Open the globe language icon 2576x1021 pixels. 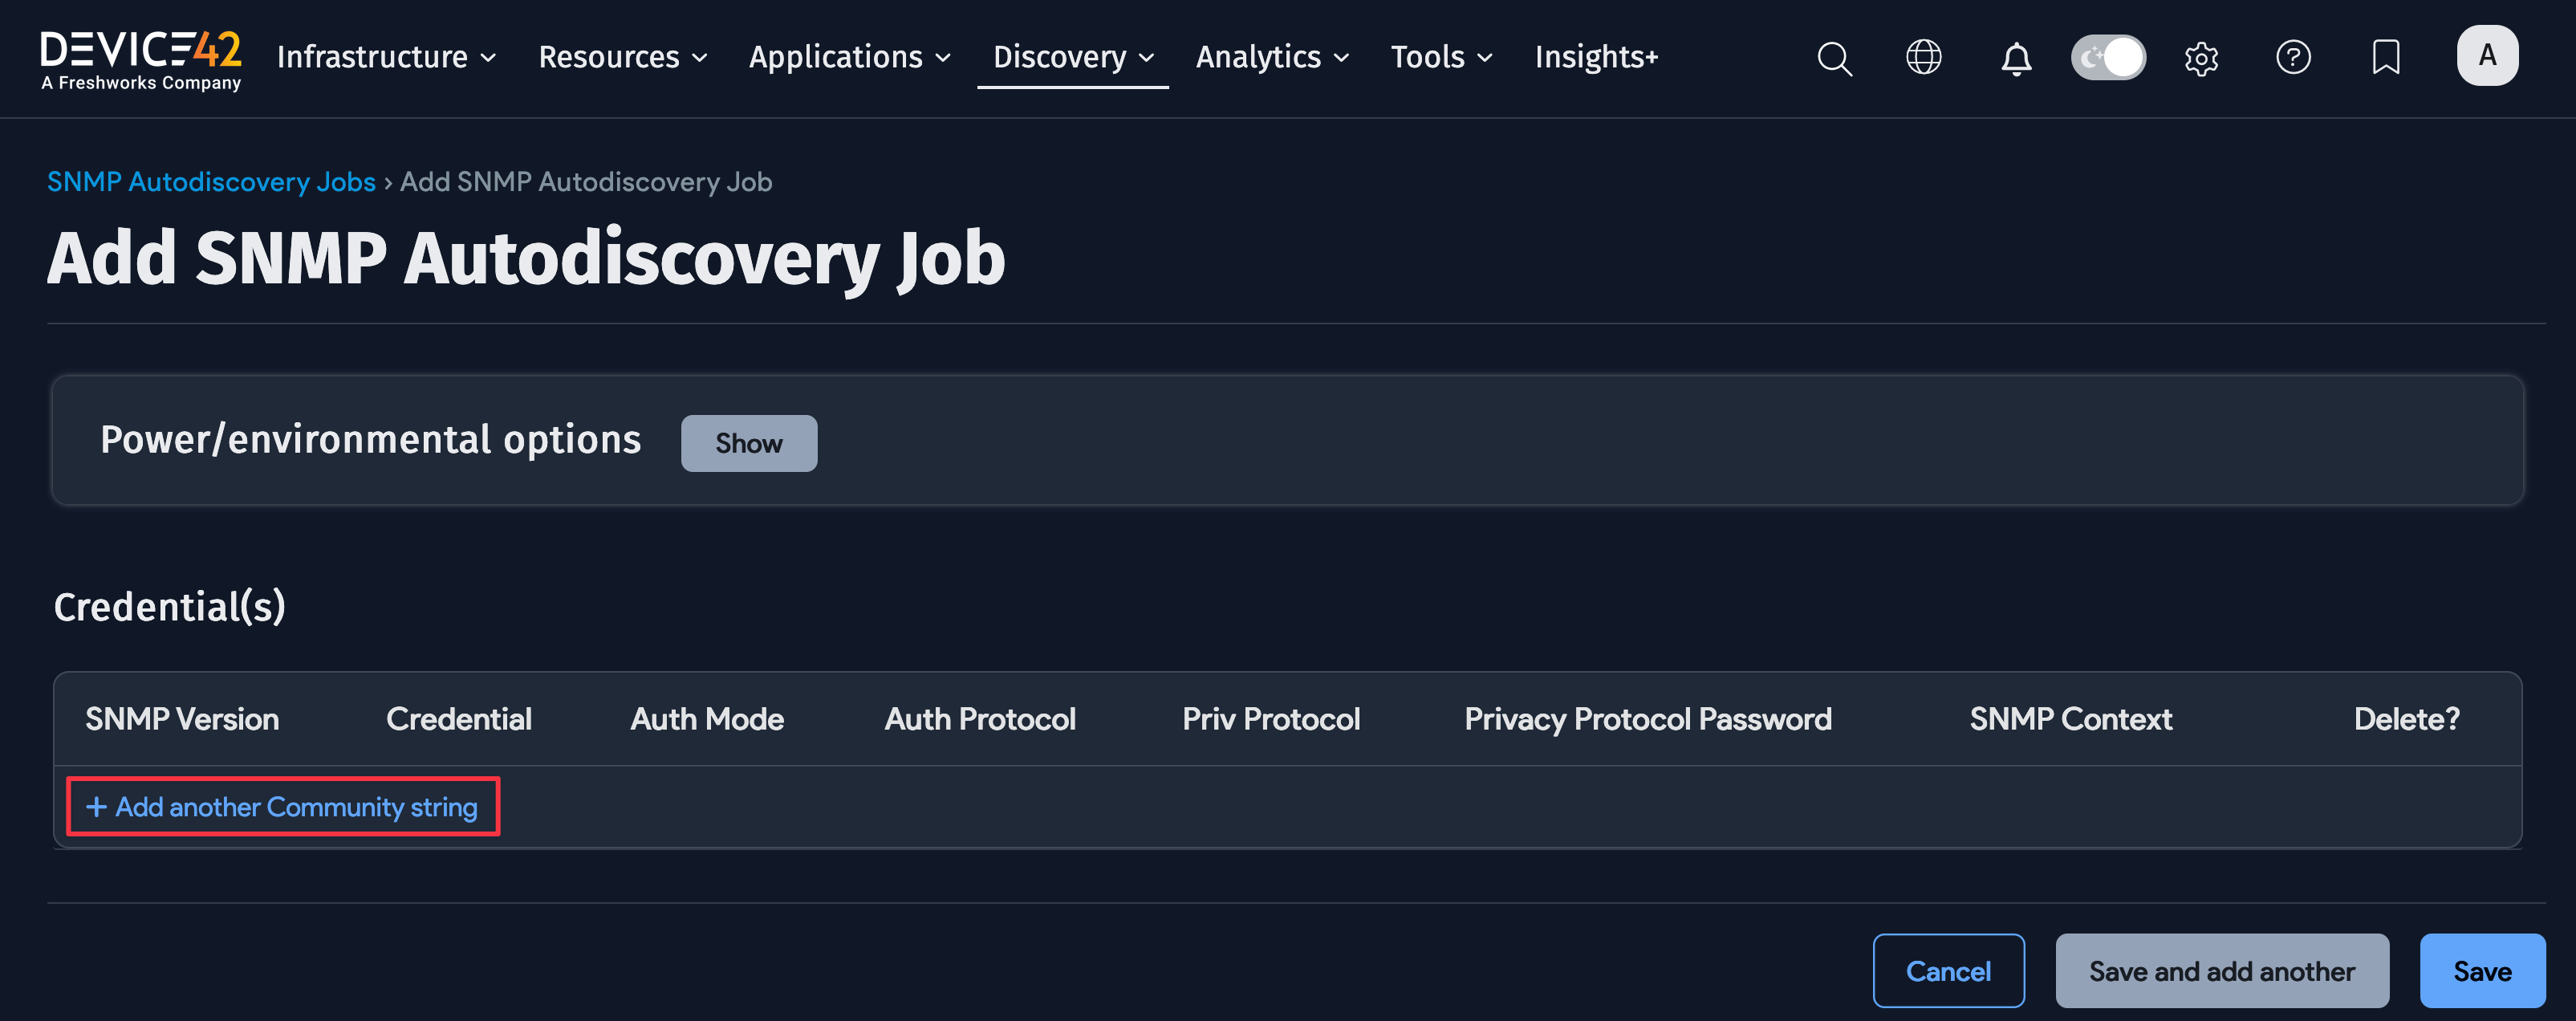[x=1923, y=57]
